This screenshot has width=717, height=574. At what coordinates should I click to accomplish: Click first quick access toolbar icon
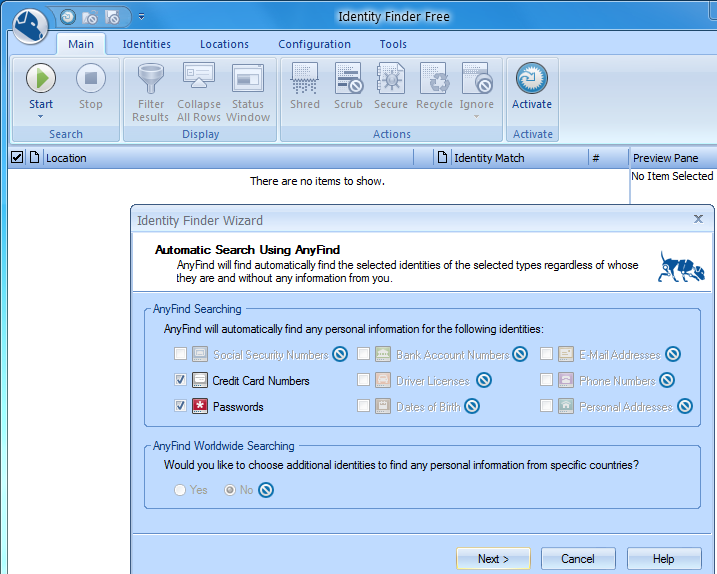tap(68, 17)
